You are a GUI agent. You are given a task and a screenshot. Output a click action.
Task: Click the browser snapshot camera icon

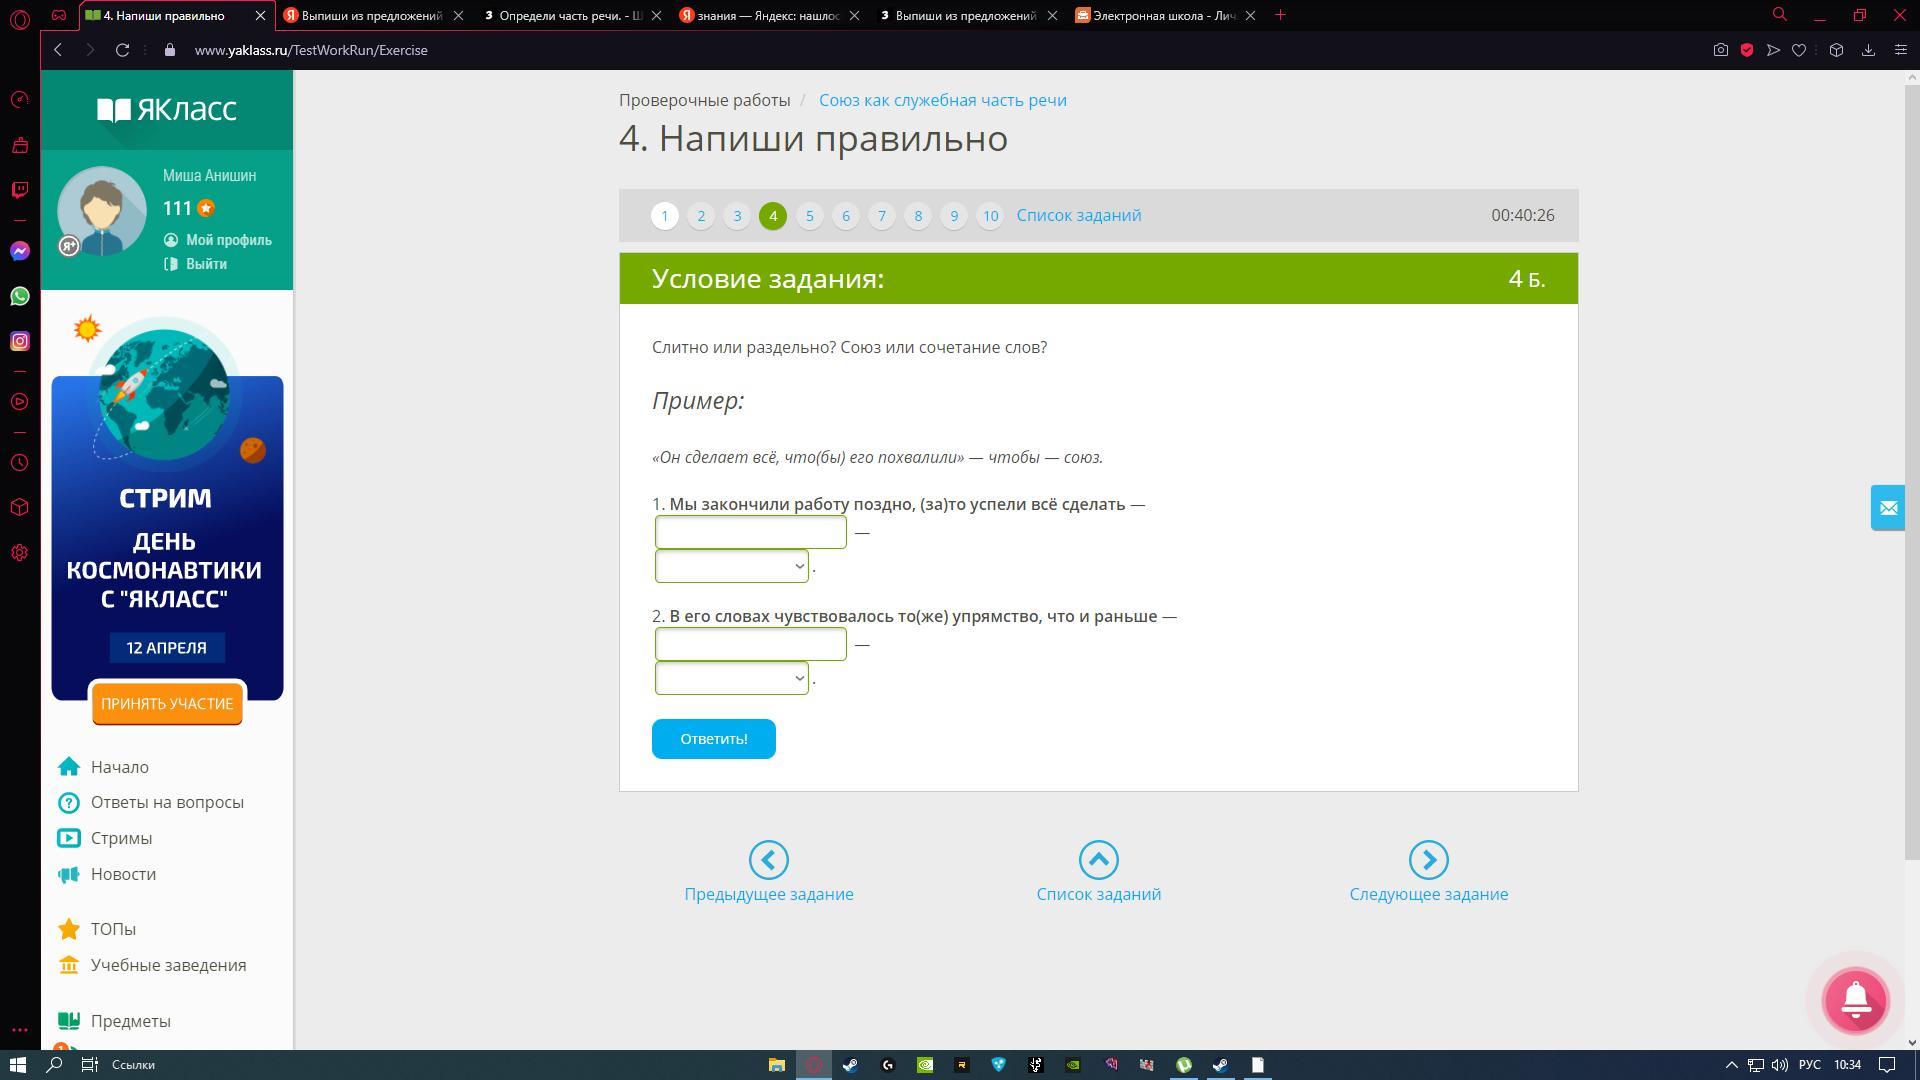click(x=1720, y=50)
